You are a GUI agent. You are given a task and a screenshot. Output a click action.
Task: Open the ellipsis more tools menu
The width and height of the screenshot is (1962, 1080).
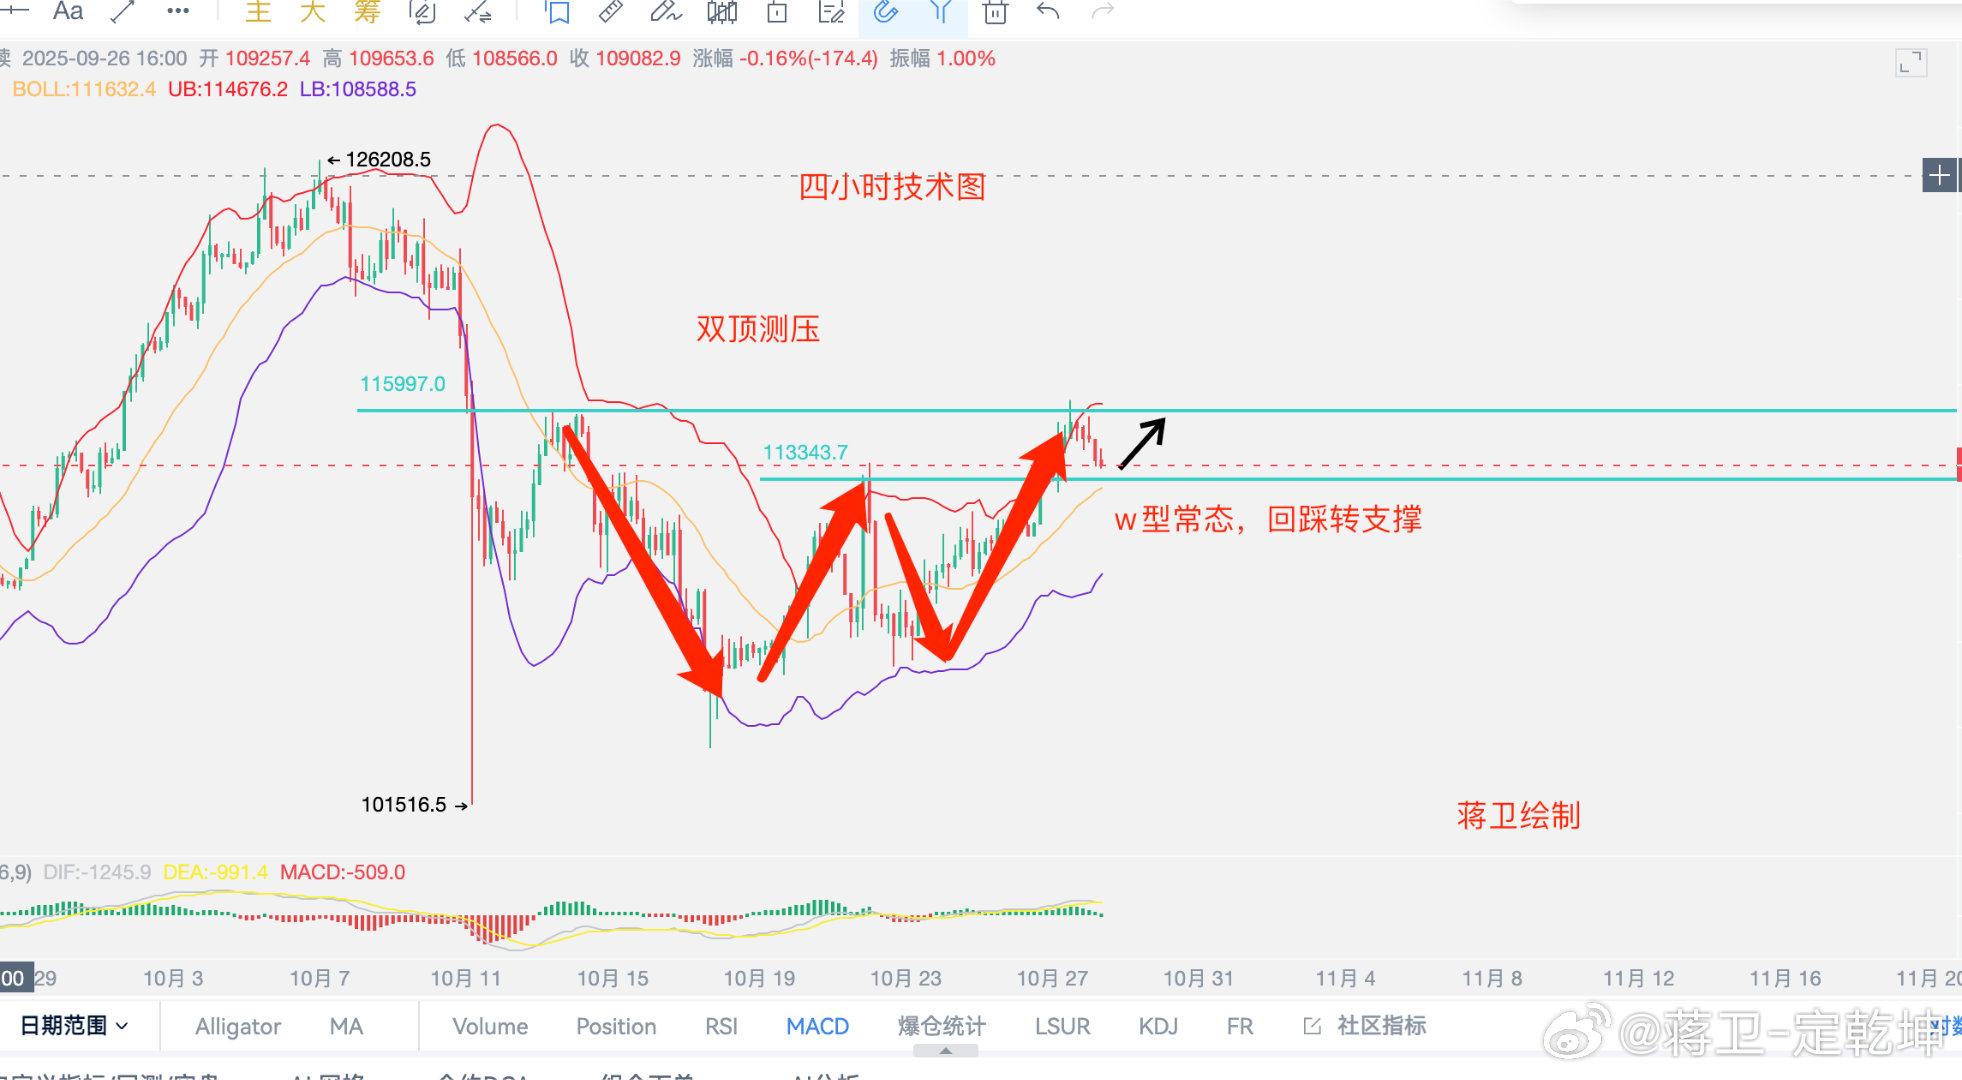pos(177,13)
